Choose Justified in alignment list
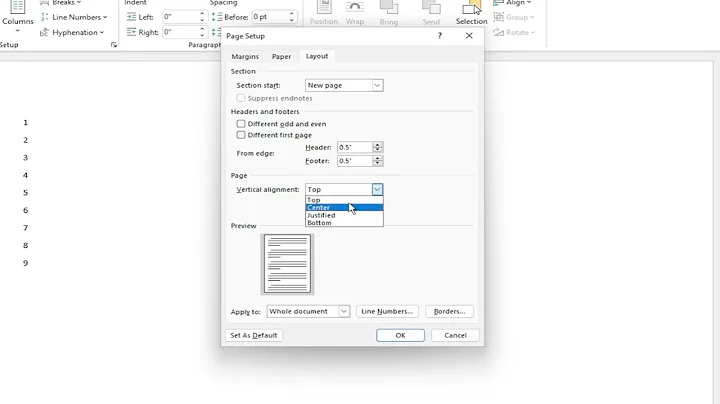 point(344,215)
